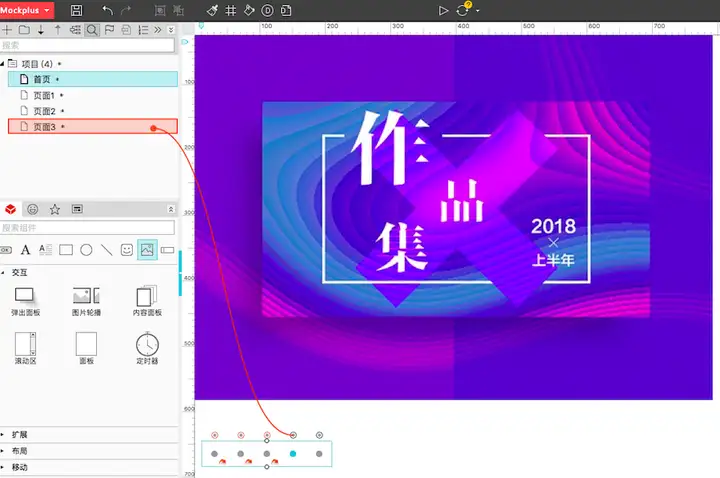The width and height of the screenshot is (720, 478).
Task: Click the 作品集 2018 carousel image
Action: point(454,217)
